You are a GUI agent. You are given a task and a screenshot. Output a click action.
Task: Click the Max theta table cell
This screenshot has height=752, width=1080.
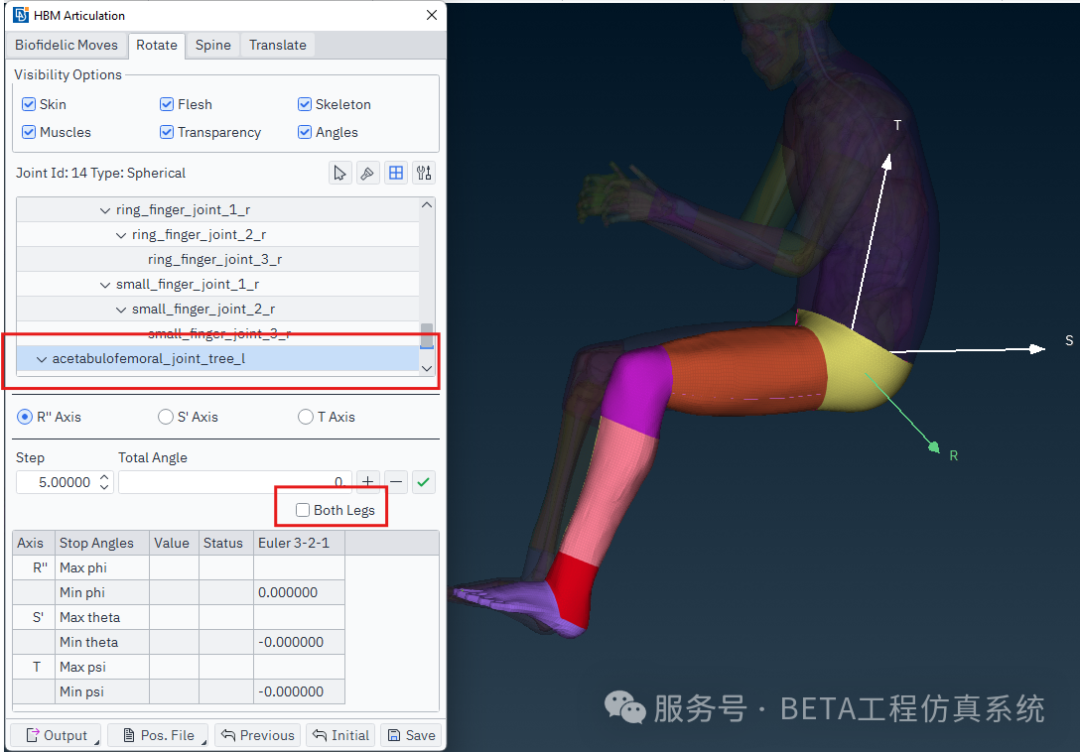tap(103, 617)
